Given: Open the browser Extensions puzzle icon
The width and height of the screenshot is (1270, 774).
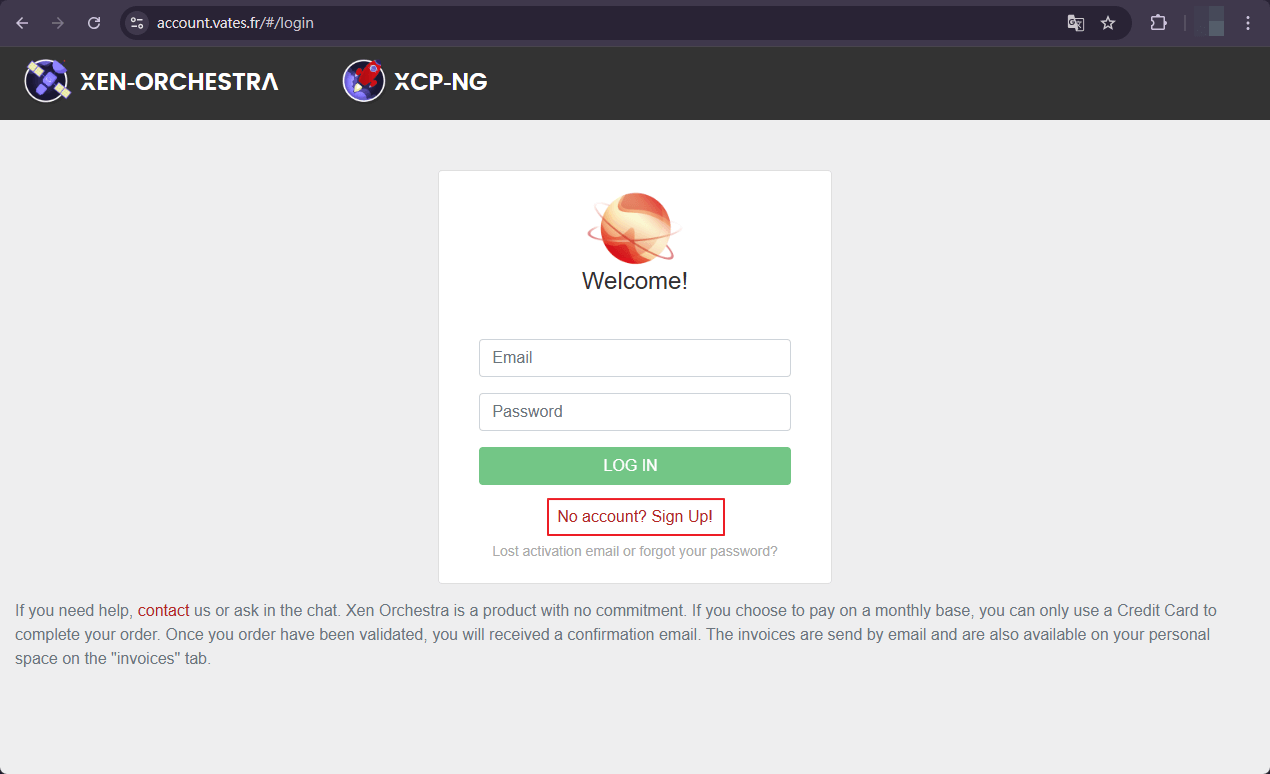Looking at the screenshot, I should (1159, 23).
